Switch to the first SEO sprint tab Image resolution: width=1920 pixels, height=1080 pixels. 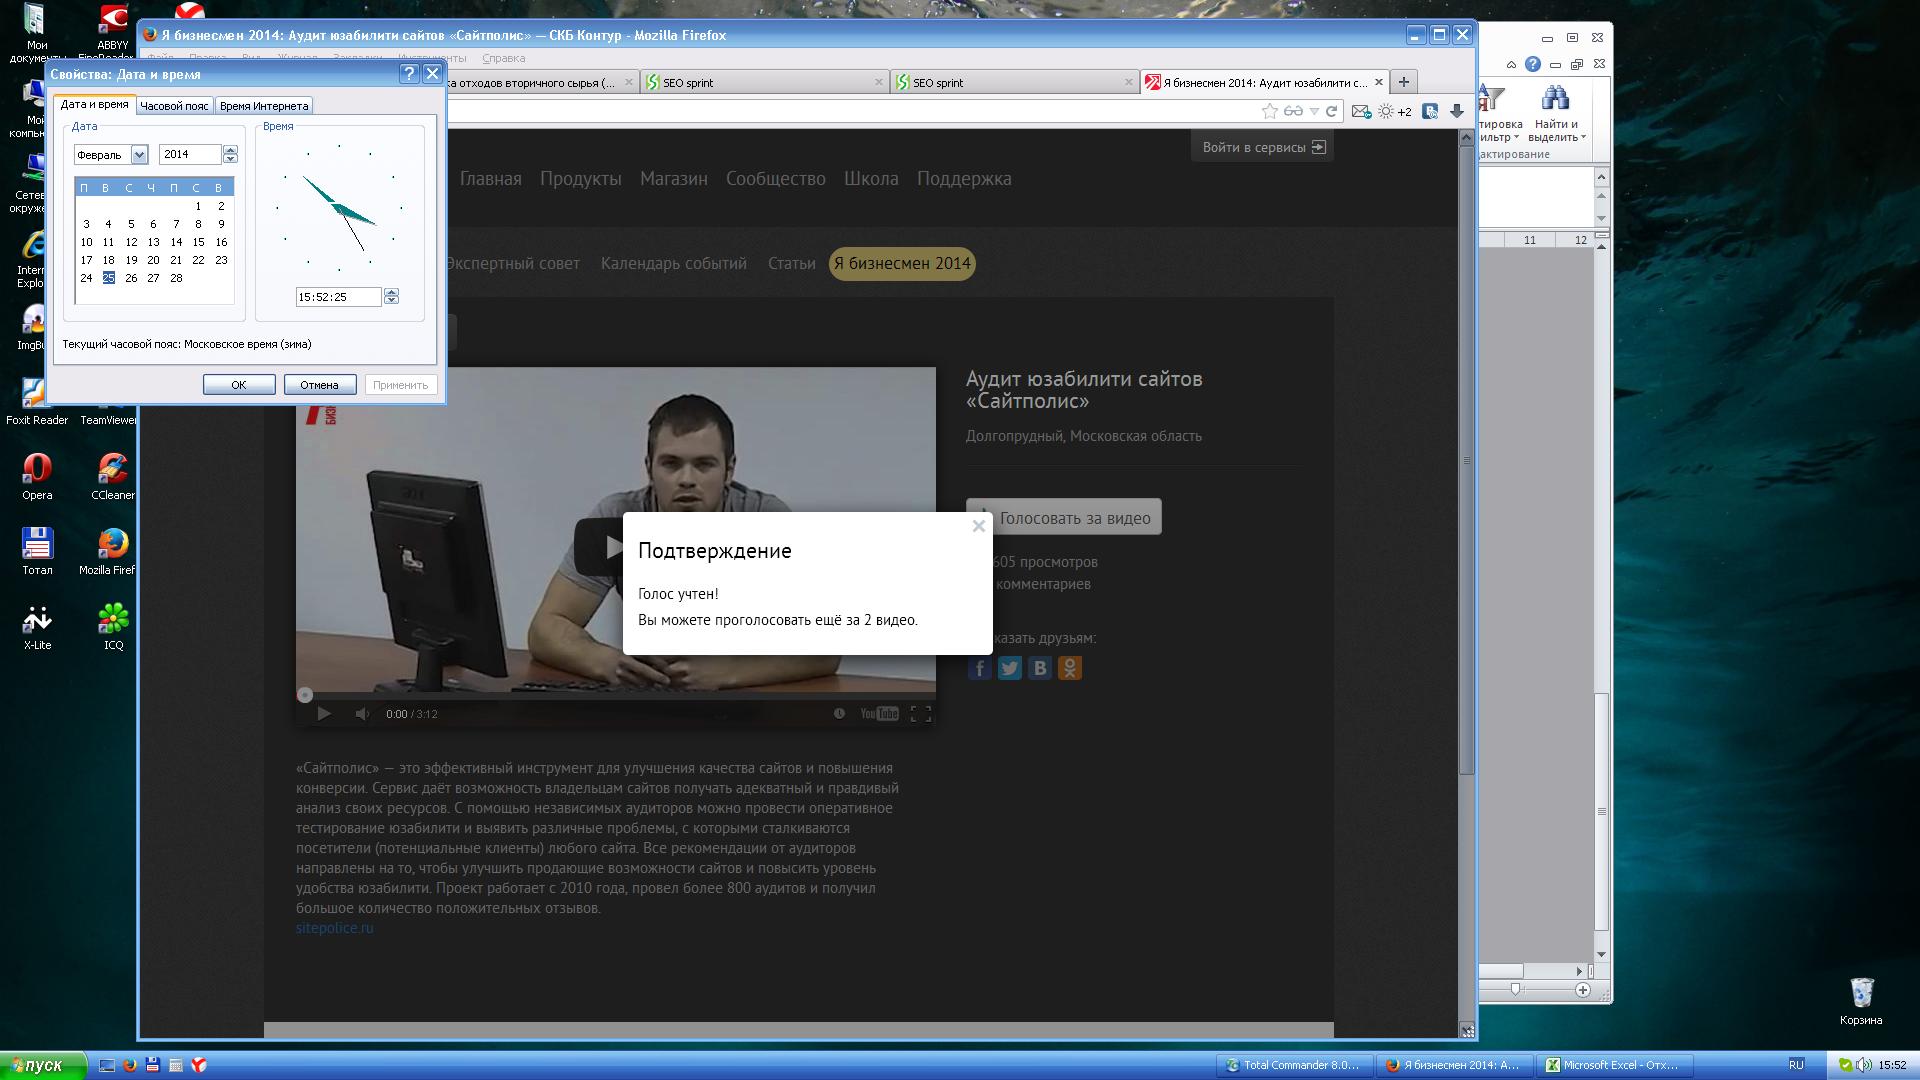tap(763, 82)
